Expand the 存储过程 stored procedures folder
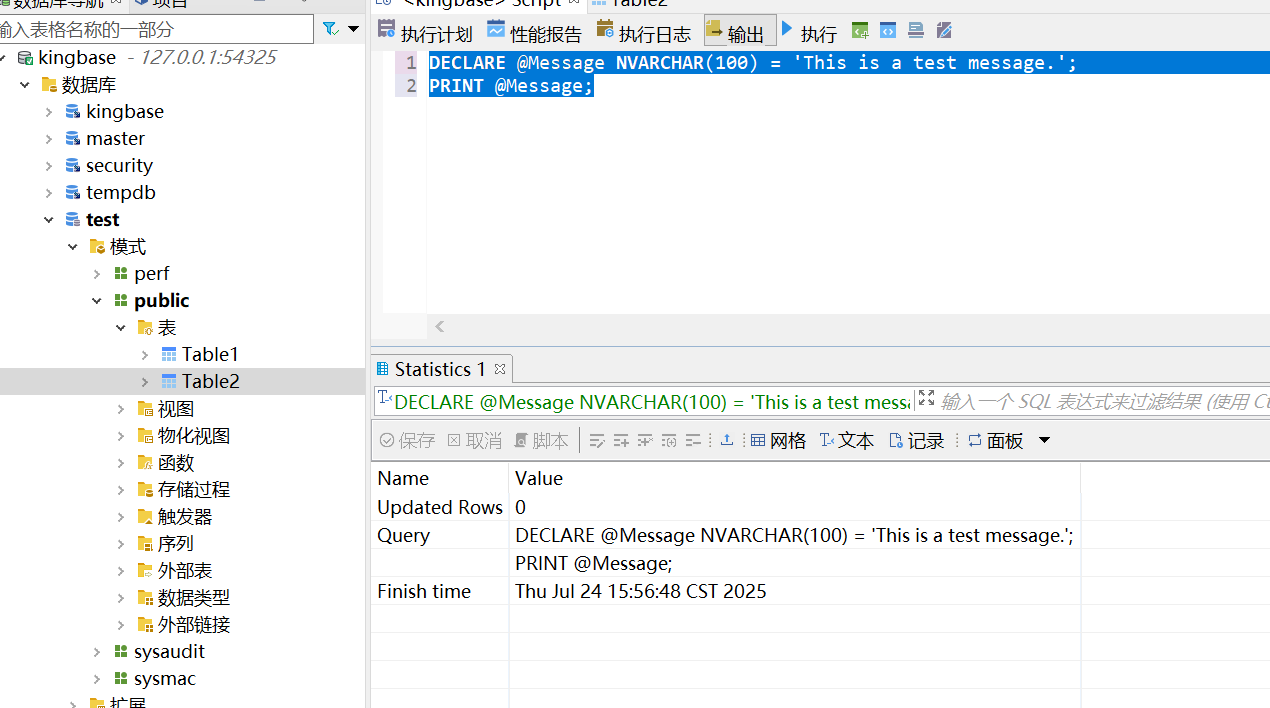The height and width of the screenshot is (708, 1270). [x=121, y=490]
